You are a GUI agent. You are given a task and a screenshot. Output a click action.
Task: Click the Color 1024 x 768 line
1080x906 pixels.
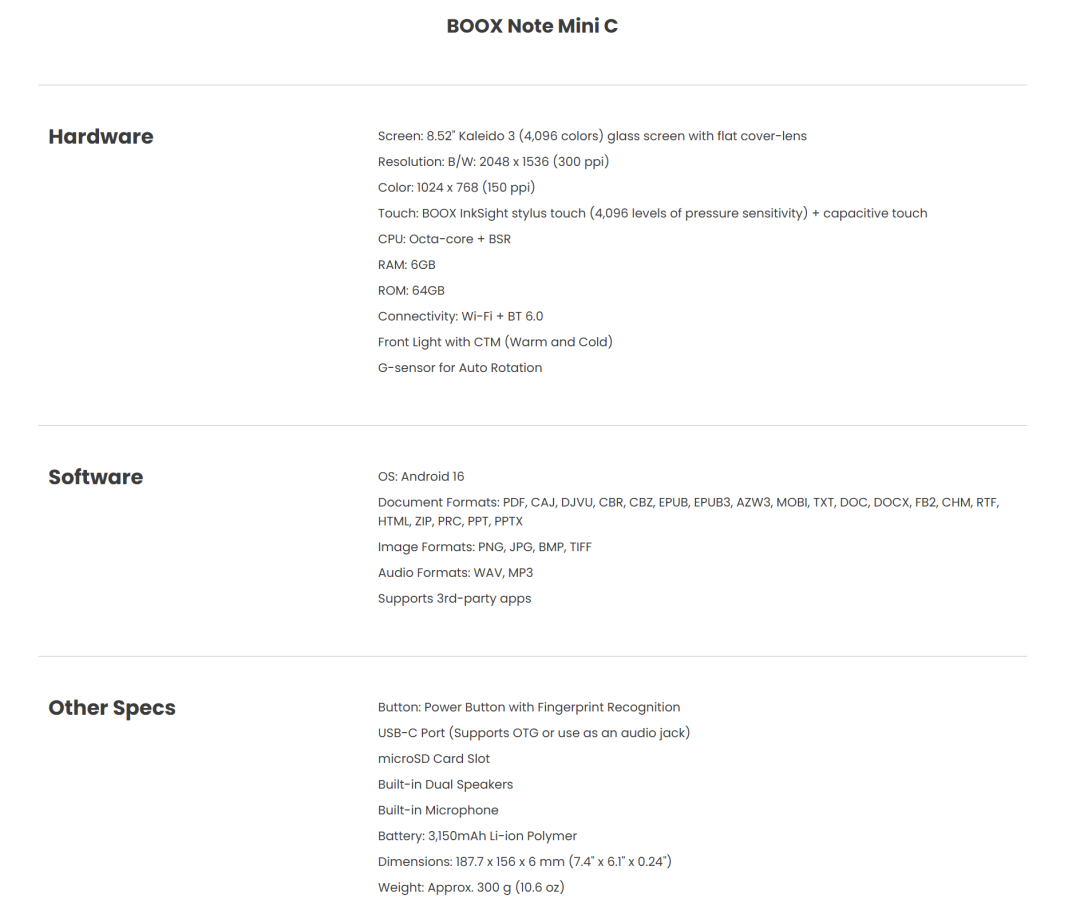coord(456,187)
